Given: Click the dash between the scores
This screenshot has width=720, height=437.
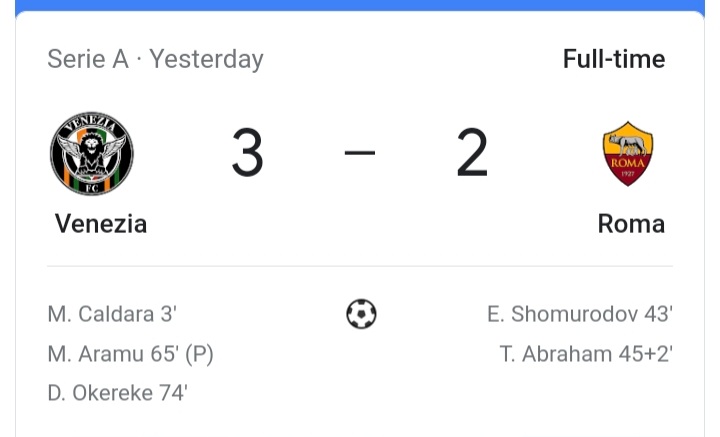Looking at the screenshot, I should pyautogui.click(x=360, y=154).
